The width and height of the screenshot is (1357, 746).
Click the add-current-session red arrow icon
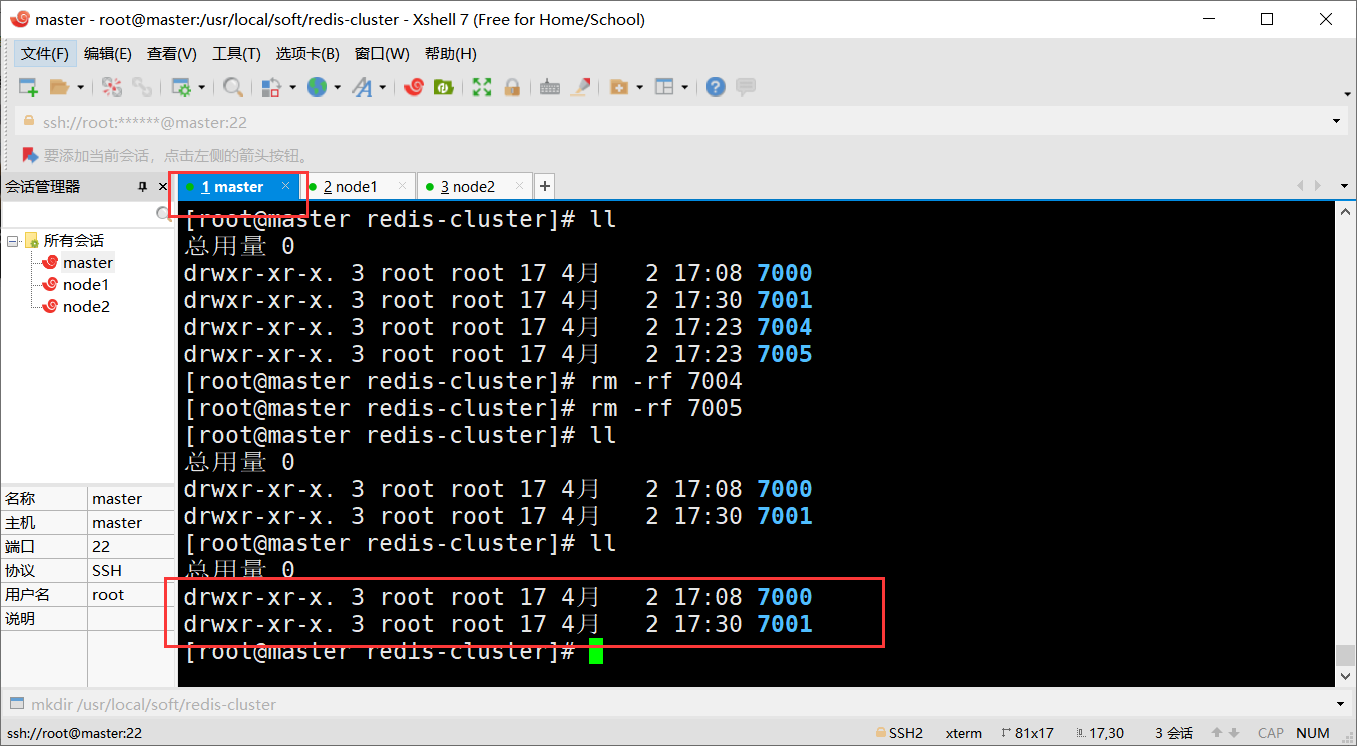tap(30, 155)
